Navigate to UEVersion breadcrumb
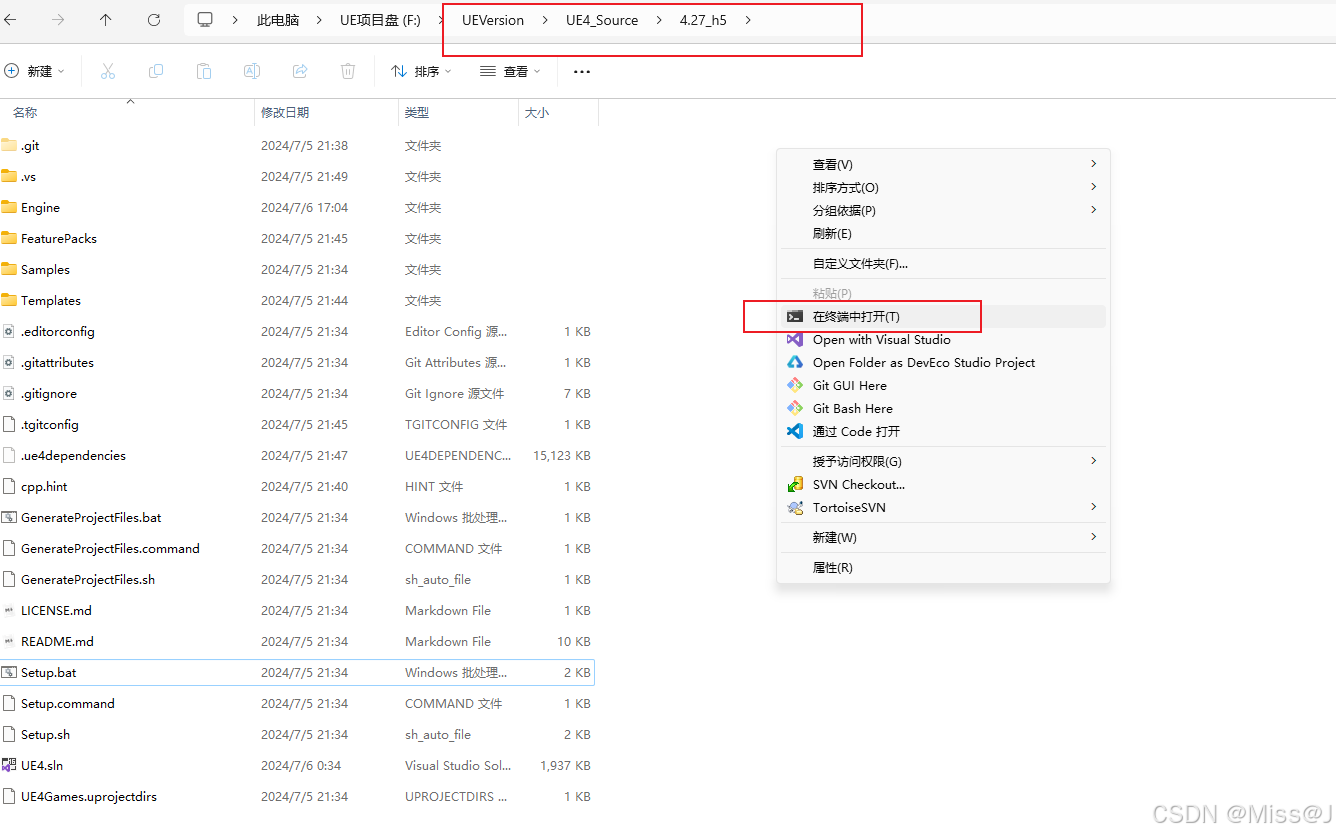This screenshot has height=836, width=1336. click(493, 20)
